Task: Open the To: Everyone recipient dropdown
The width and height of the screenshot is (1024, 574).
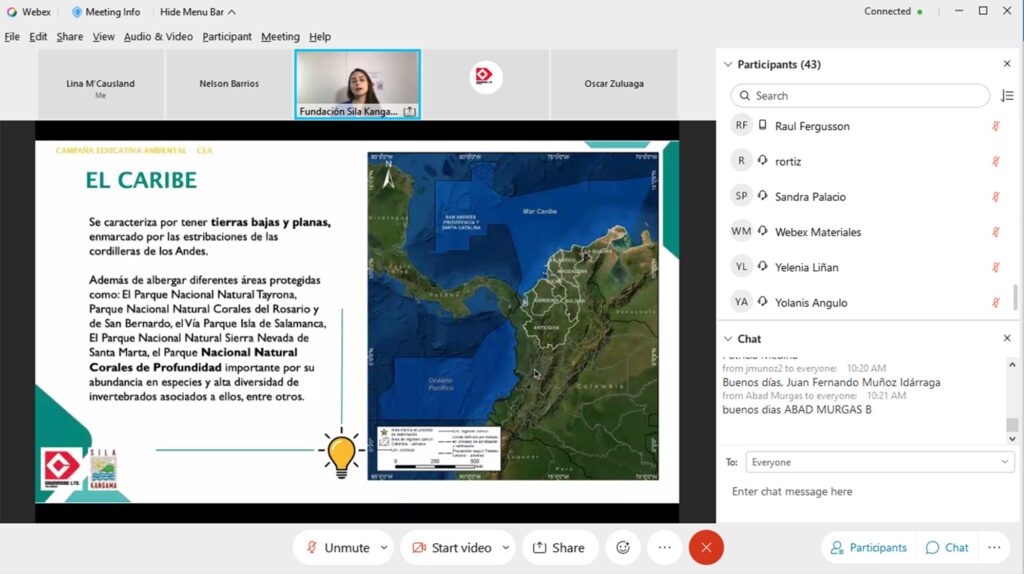Action: click(x=880, y=462)
